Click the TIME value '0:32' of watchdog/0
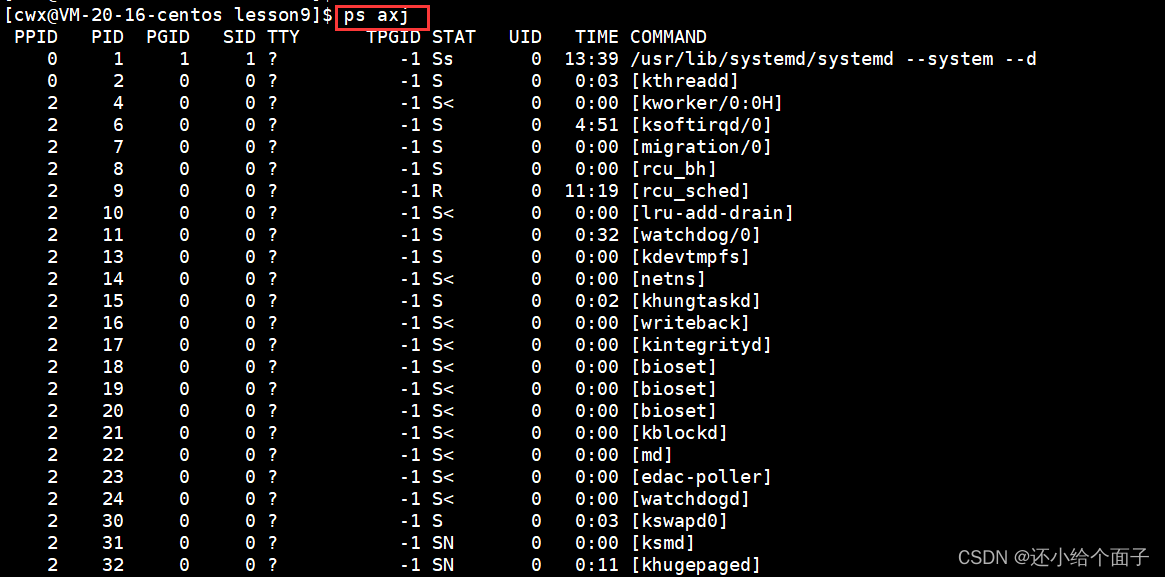Screen dimensions: 1165x577 point(597,235)
